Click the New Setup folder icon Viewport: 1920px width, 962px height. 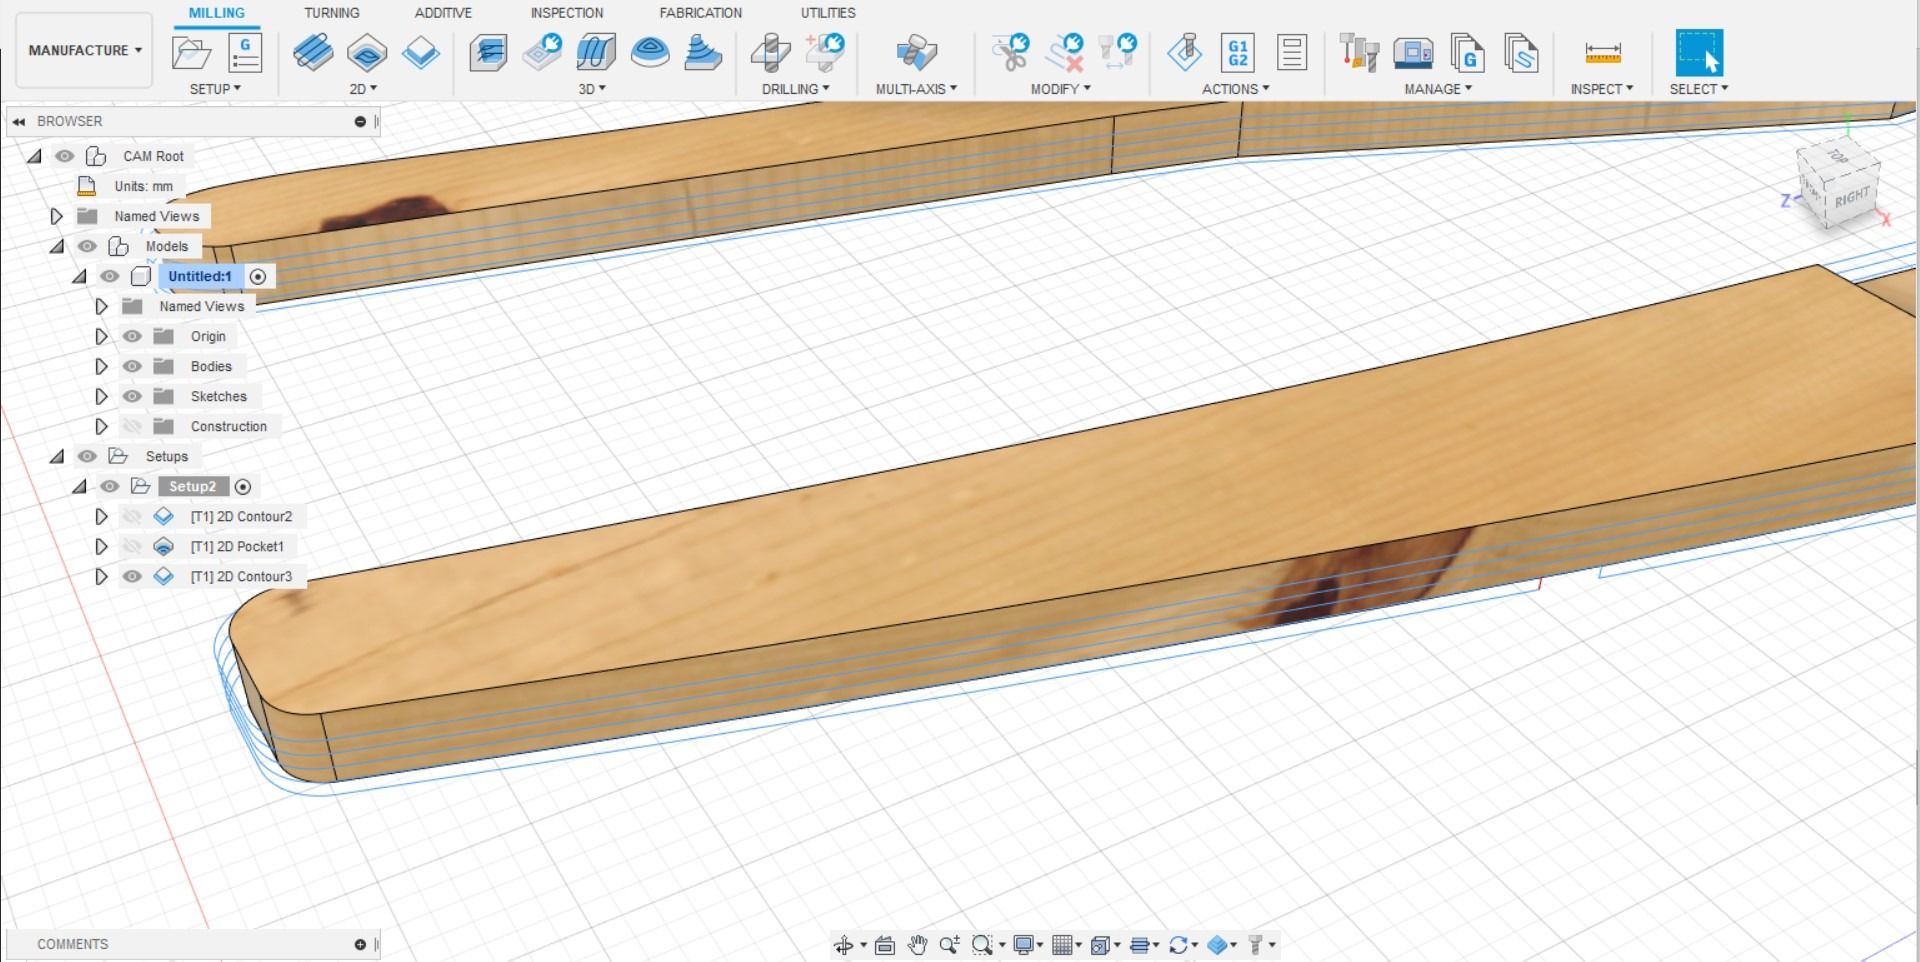tap(191, 52)
